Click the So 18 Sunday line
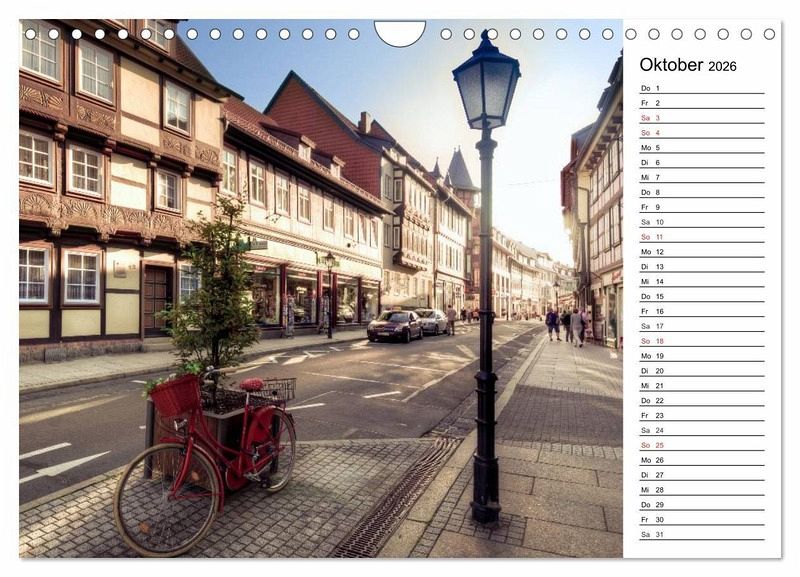This screenshot has width=800, height=577. click(701, 341)
